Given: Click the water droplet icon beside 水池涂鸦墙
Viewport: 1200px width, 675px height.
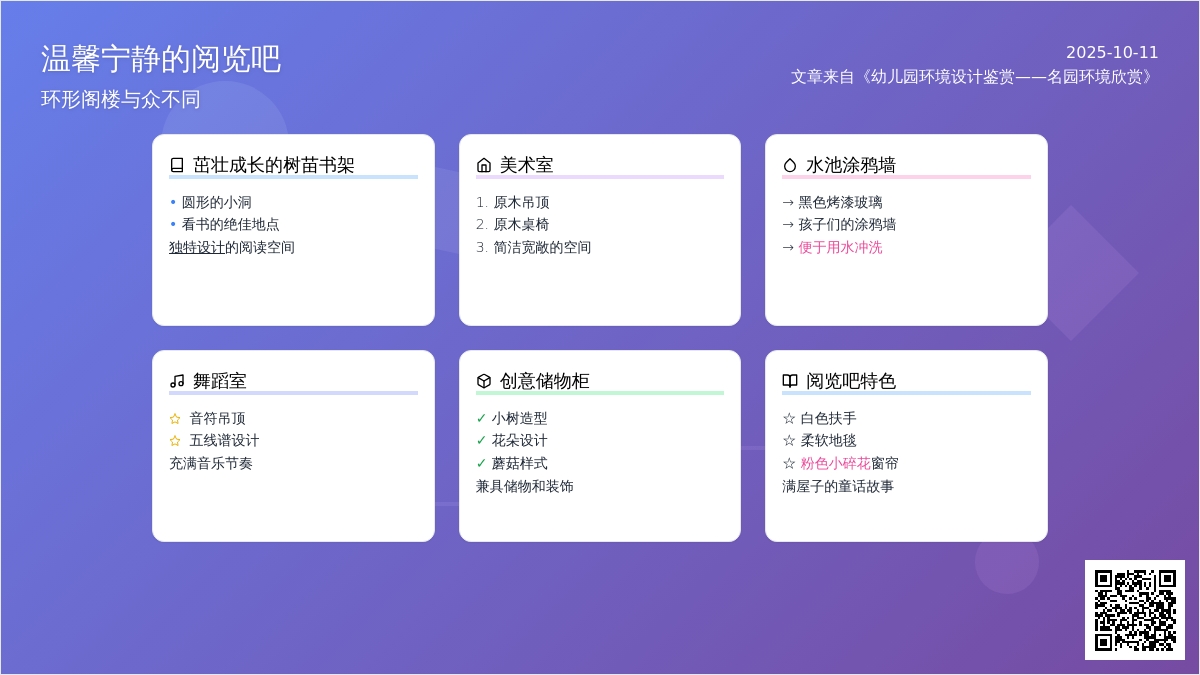Looking at the screenshot, I should click(x=790, y=165).
